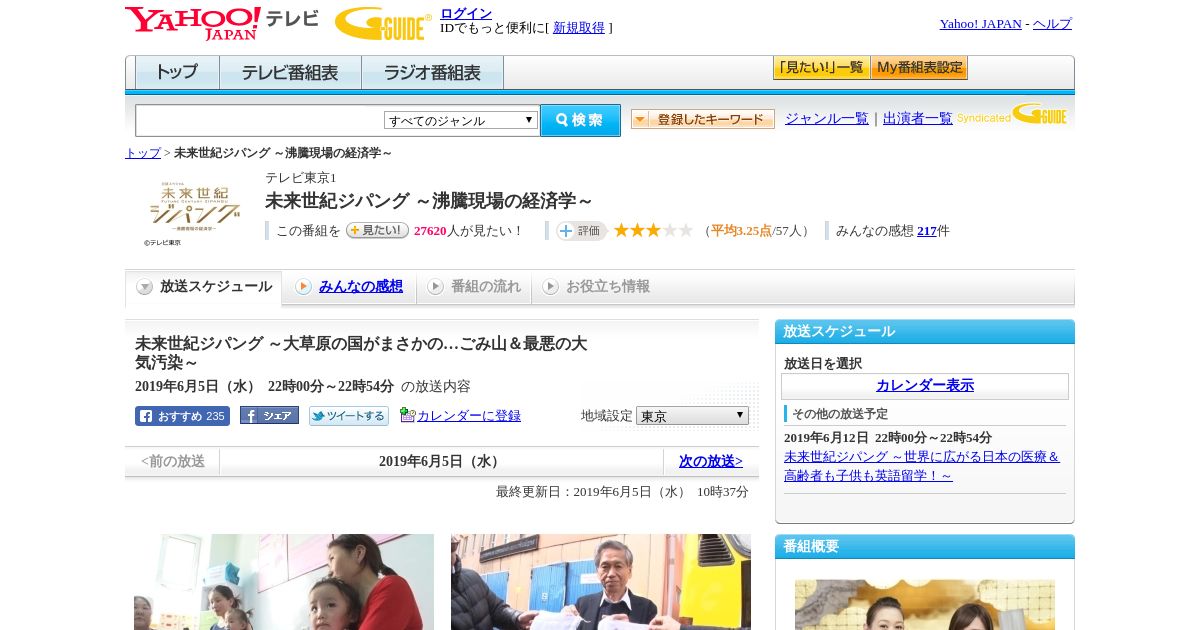Image resolution: width=1200 pixels, height=630 pixels.
Task: Click the 見たい! plus button
Action: [377, 230]
